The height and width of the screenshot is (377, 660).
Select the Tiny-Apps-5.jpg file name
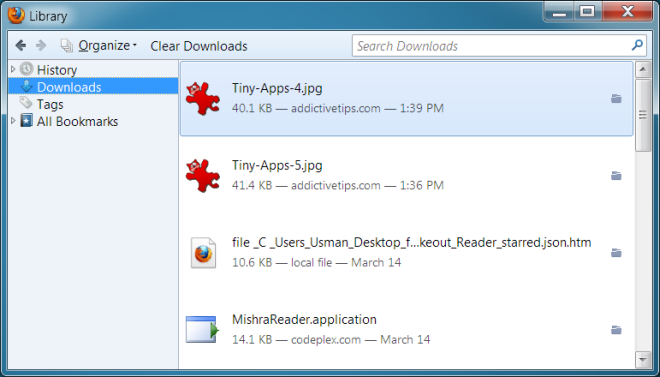pos(277,166)
